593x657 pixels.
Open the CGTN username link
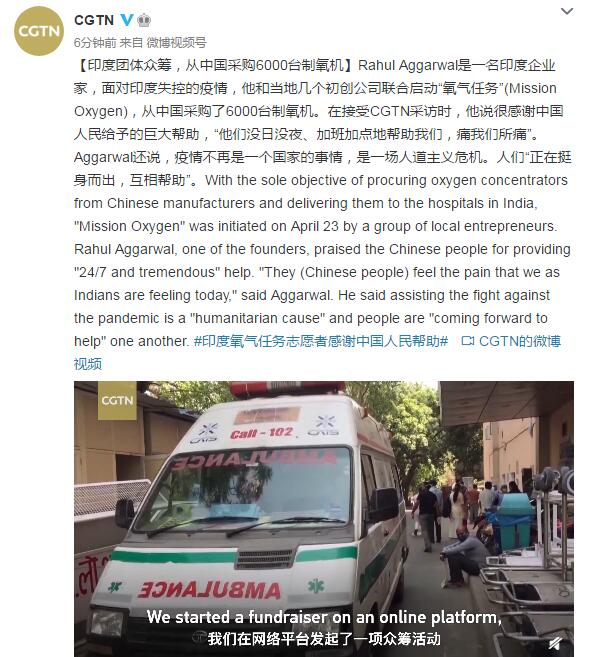pyautogui.click(x=94, y=20)
